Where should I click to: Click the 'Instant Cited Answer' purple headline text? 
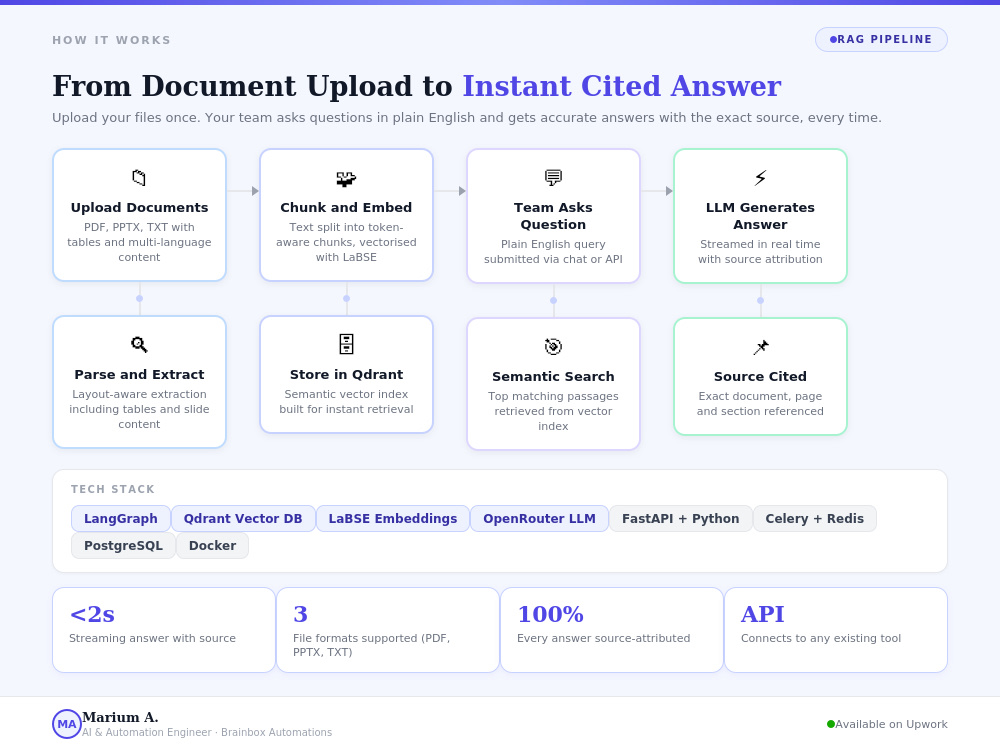tap(622, 86)
